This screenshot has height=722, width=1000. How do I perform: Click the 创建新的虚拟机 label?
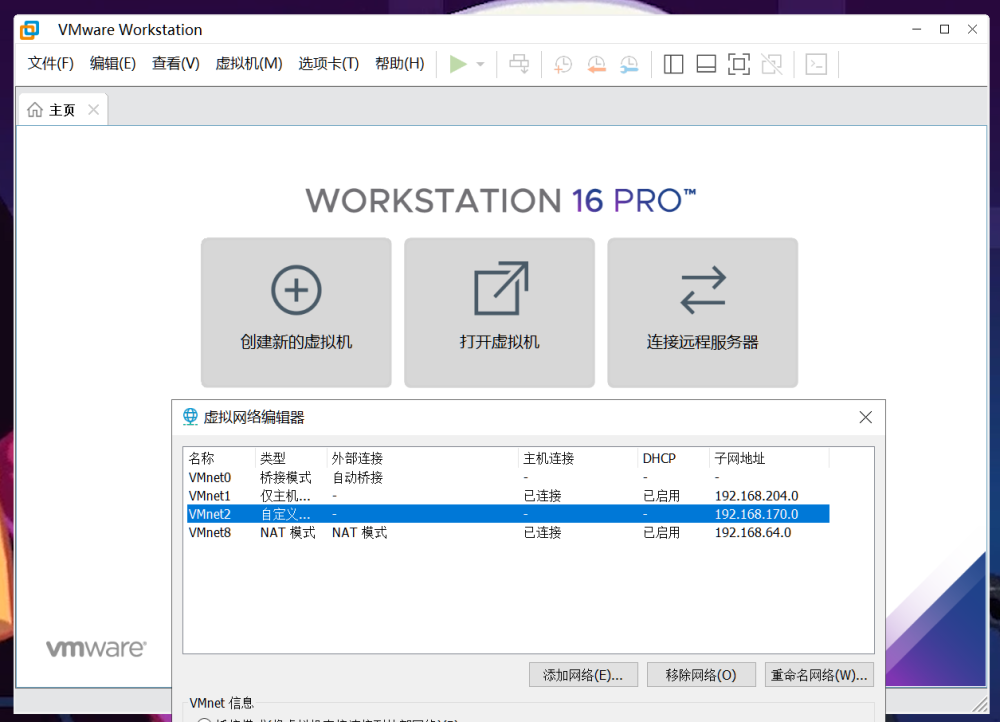296,342
